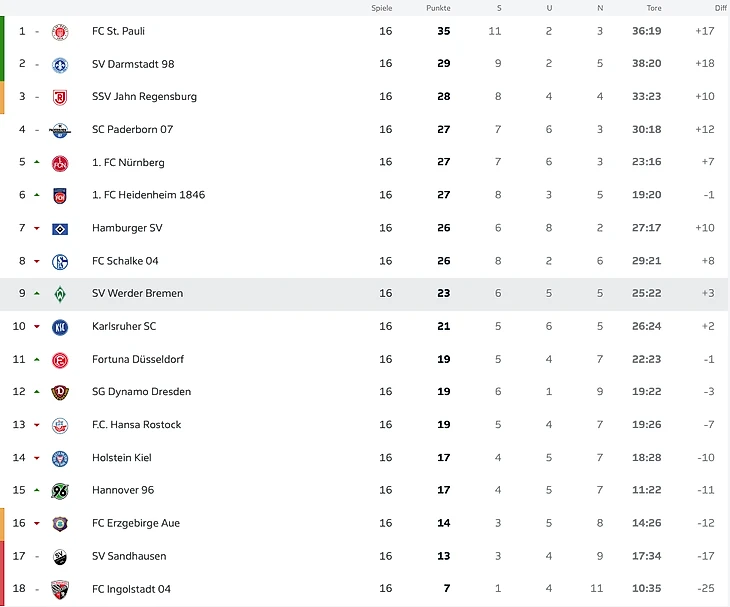Image resolution: width=730 pixels, height=607 pixels.
Task: Click the Hamburger SV diamond logo
Action: (x=60, y=229)
